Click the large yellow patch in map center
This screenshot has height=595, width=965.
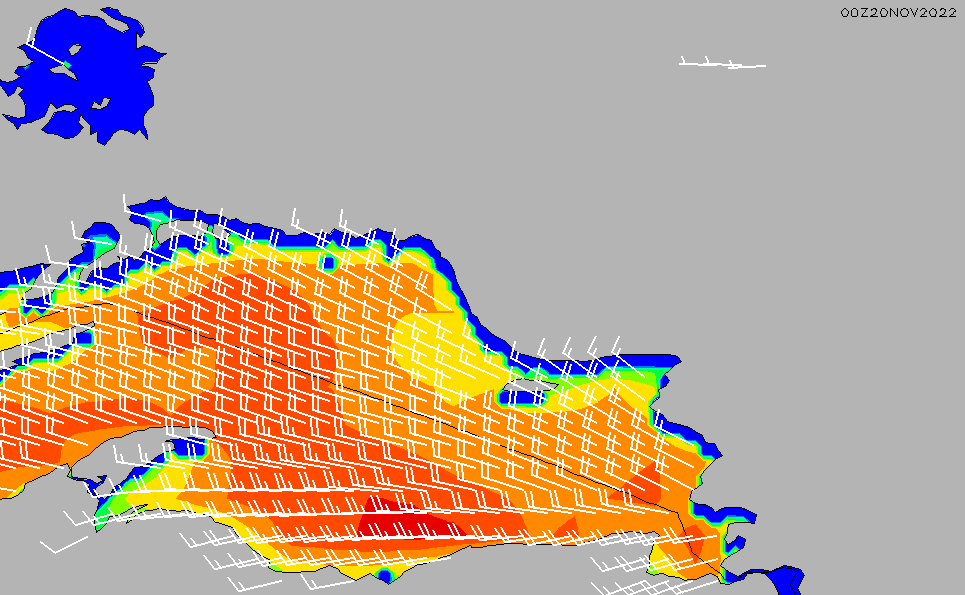point(430,345)
